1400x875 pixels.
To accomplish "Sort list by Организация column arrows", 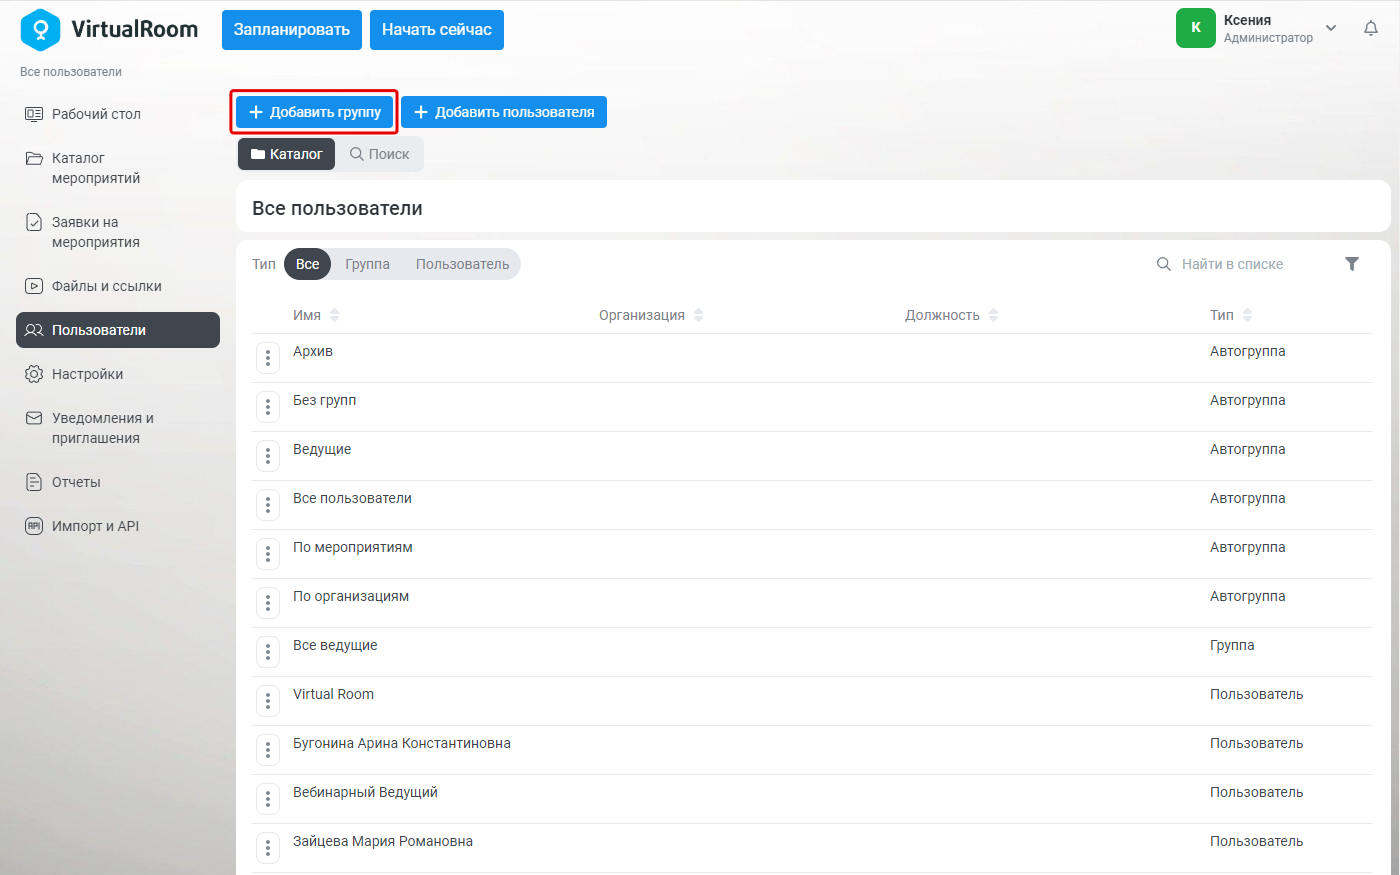I will pos(698,315).
